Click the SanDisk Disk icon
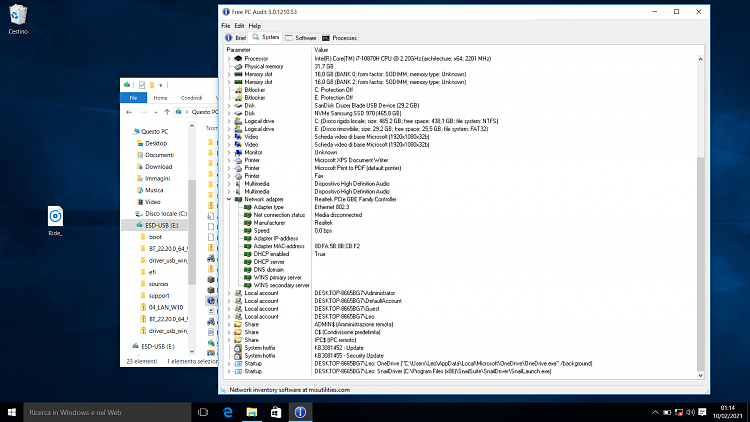The height and width of the screenshot is (422, 750). tap(238, 106)
